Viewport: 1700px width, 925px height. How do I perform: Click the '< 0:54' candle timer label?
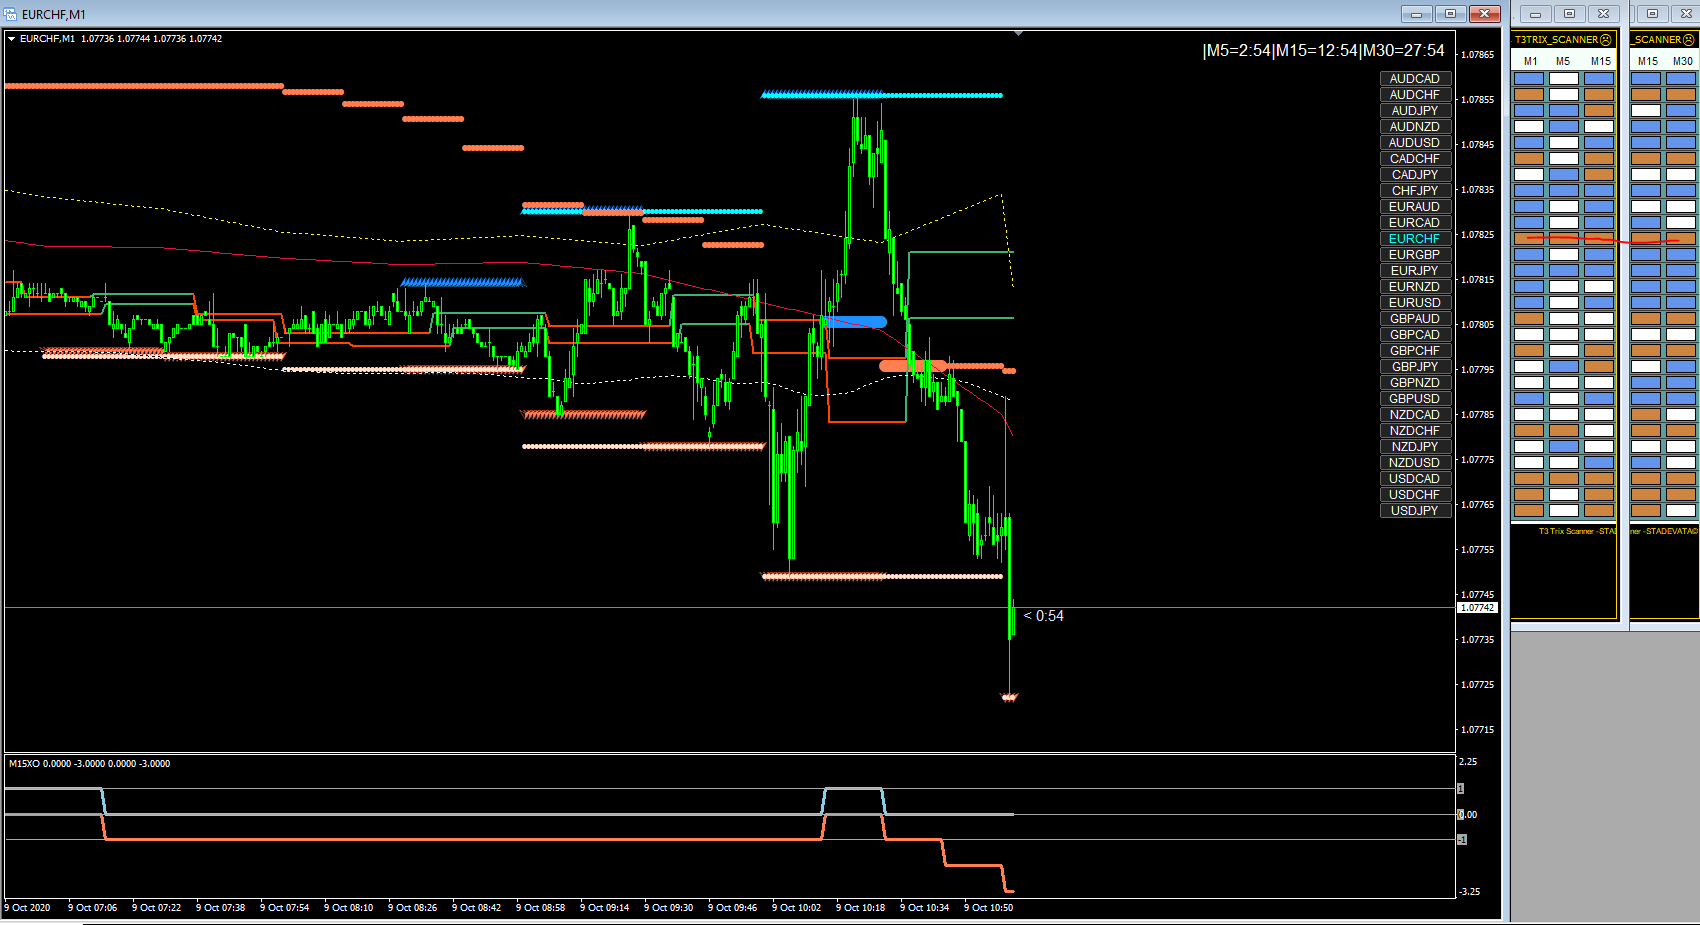[x=1044, y=616]
